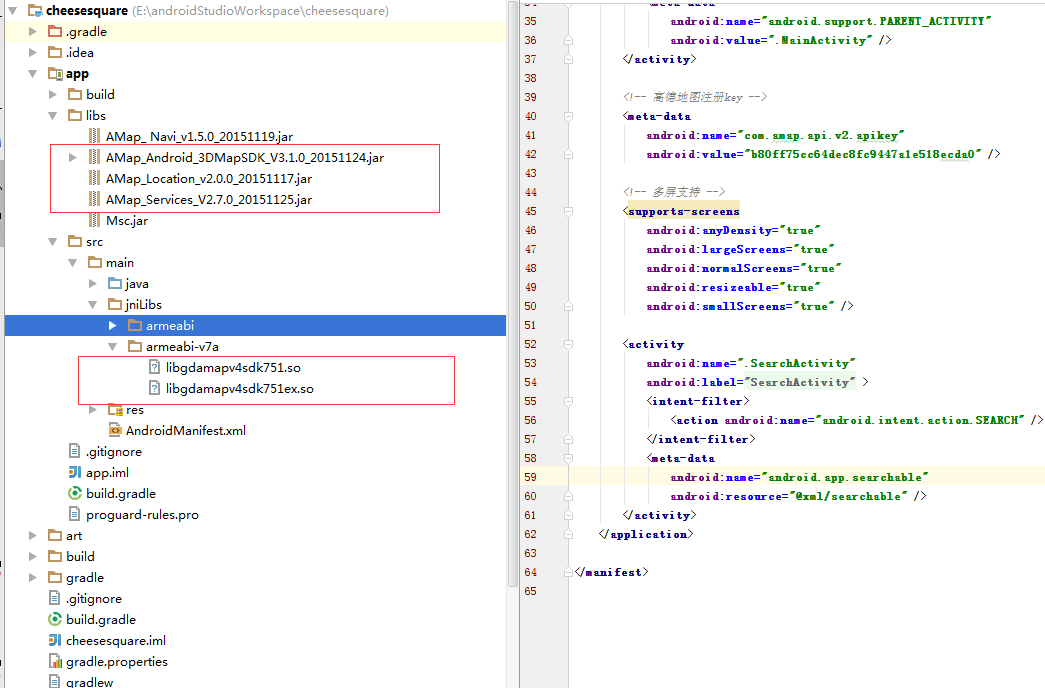The image size is (1045, 688).
Task: Click line number 59 in the gutter
Action: click(530, 477)
